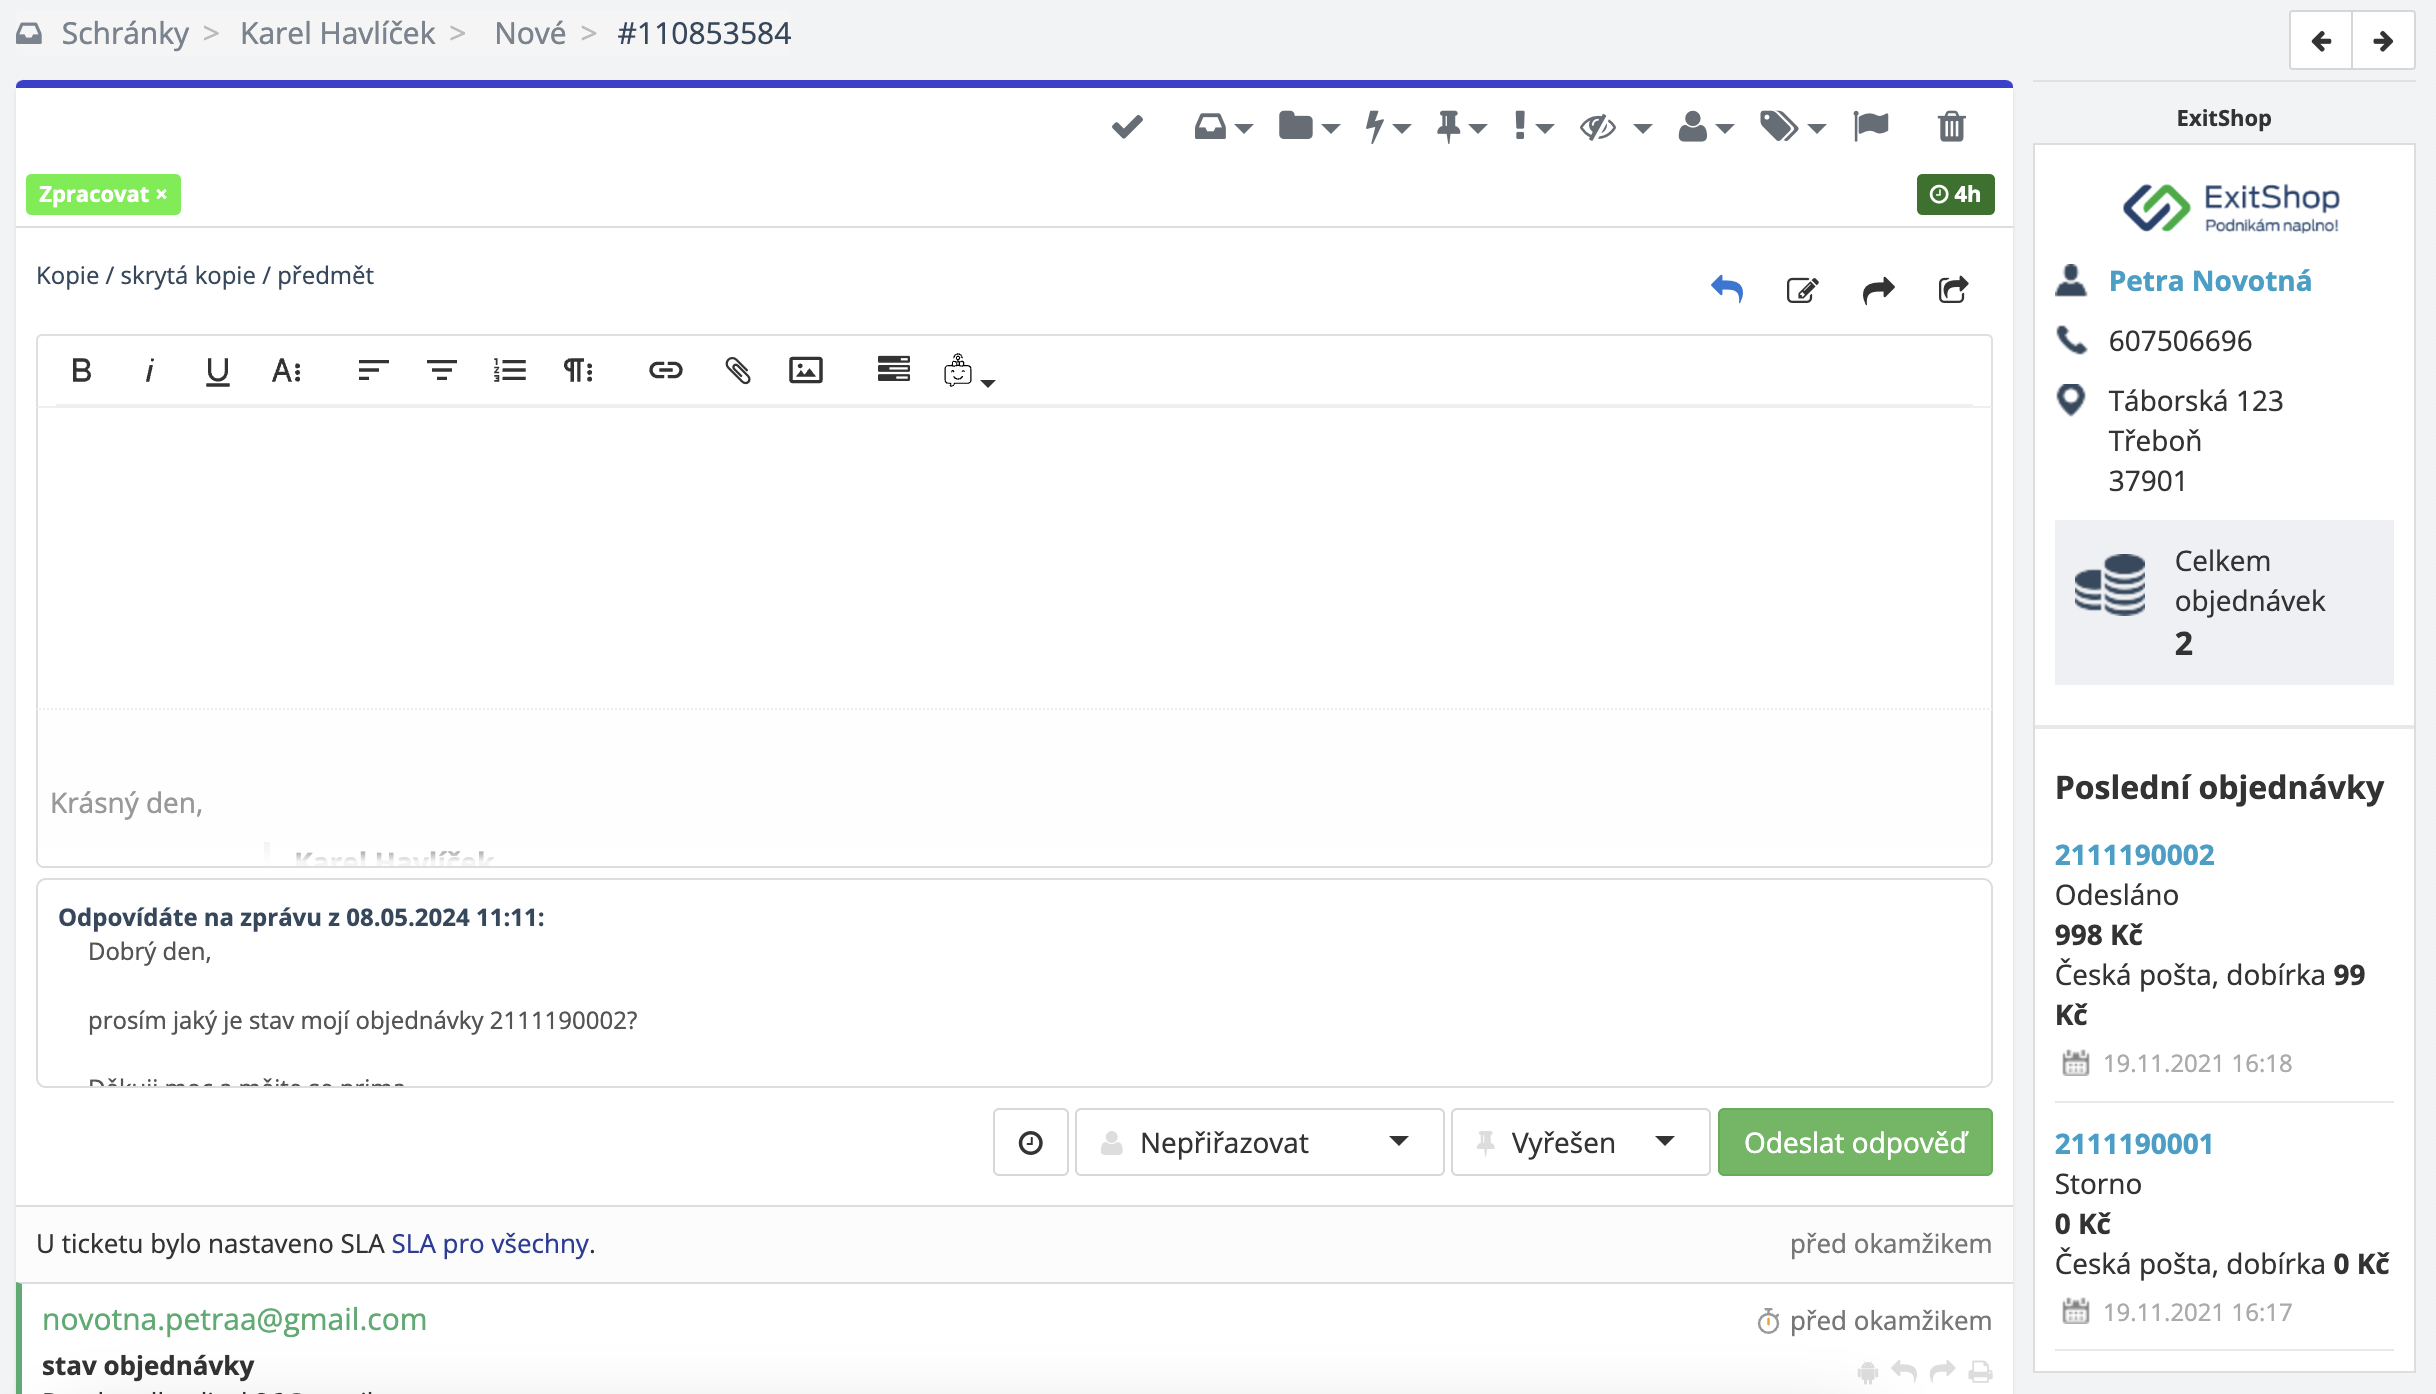Click the blue reply arrow icon
Image resolution: width=2436 pixels, height=1394 pixels.
click(1727, 290)
